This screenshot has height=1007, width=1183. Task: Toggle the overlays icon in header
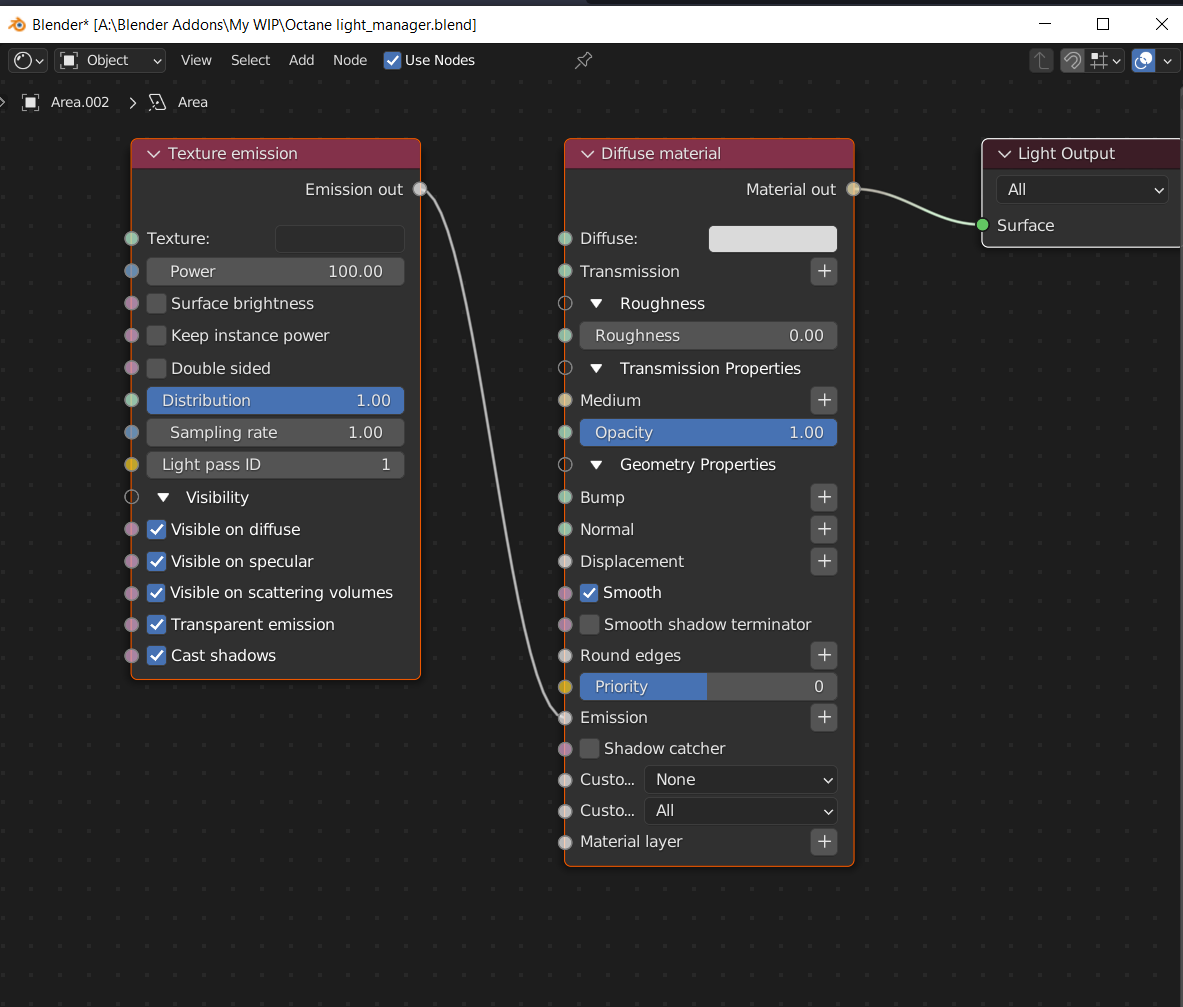pos(1144,61)
